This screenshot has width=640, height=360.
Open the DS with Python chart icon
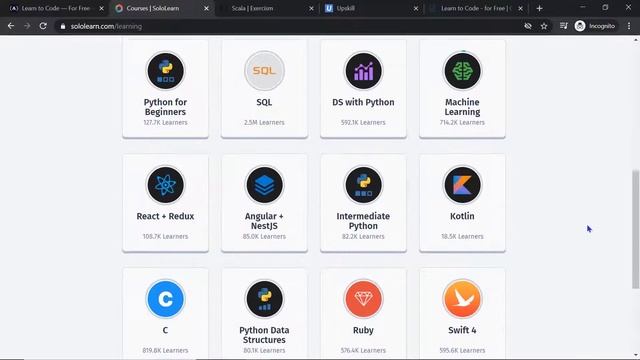[x=363, y=71]
